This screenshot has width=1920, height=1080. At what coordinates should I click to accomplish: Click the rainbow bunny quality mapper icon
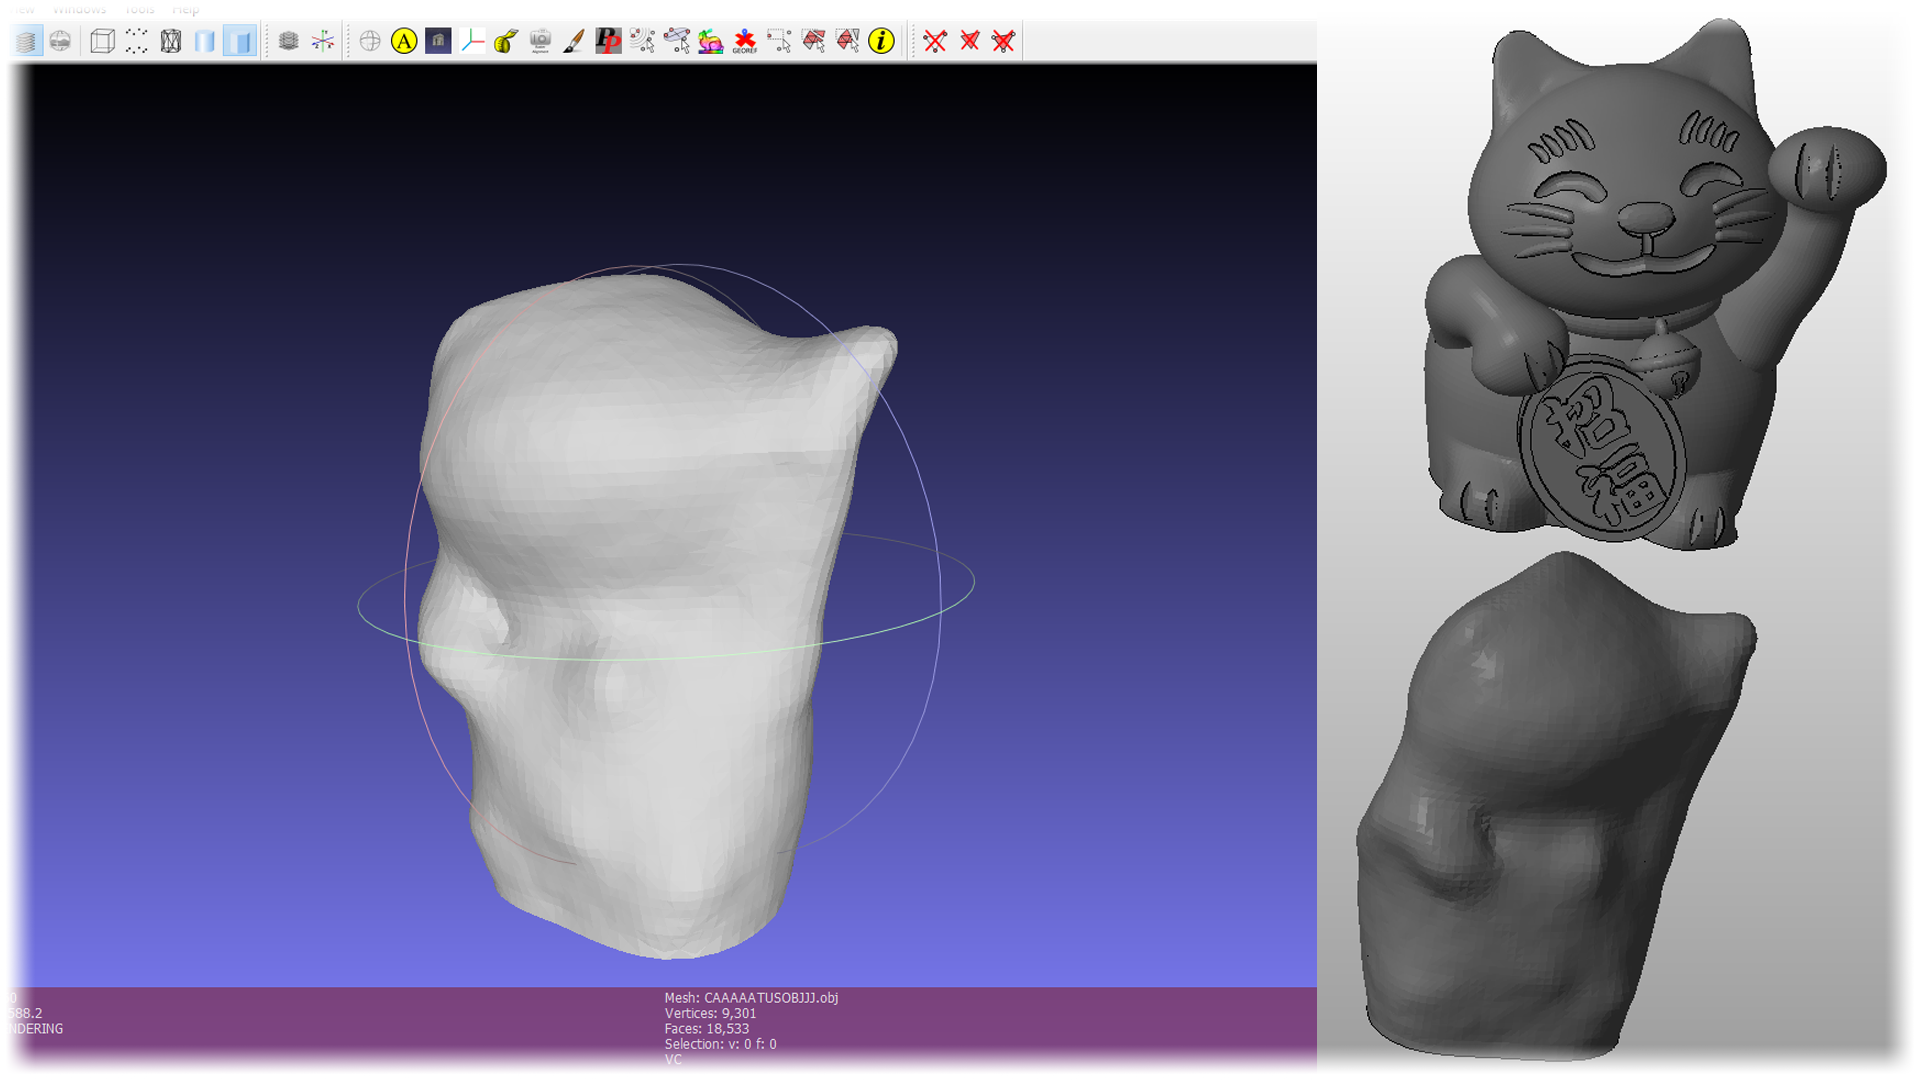click(x=711, y=41)
